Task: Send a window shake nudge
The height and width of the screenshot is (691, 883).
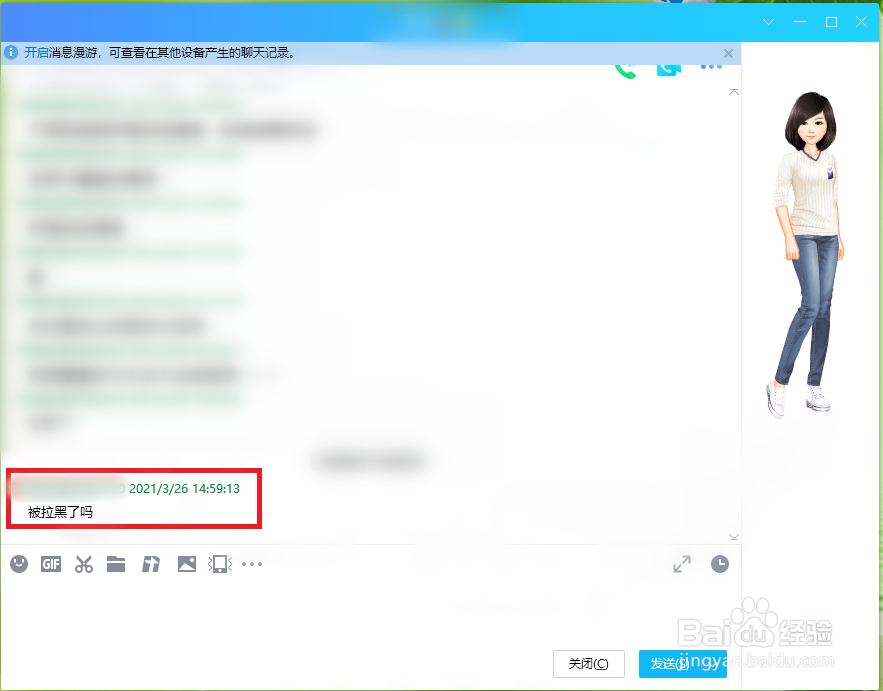Action: 219,563
